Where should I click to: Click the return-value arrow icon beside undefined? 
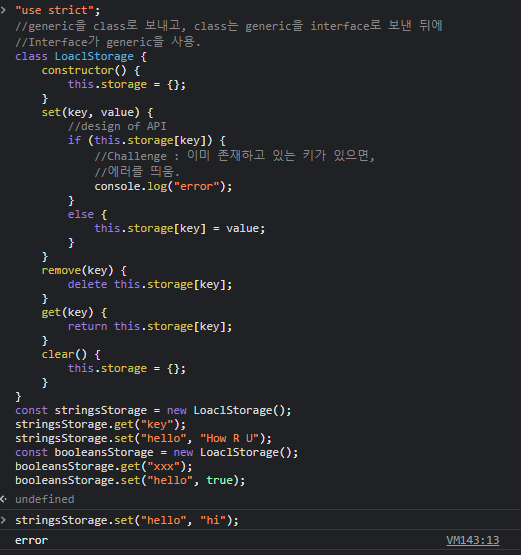[3, 499]
